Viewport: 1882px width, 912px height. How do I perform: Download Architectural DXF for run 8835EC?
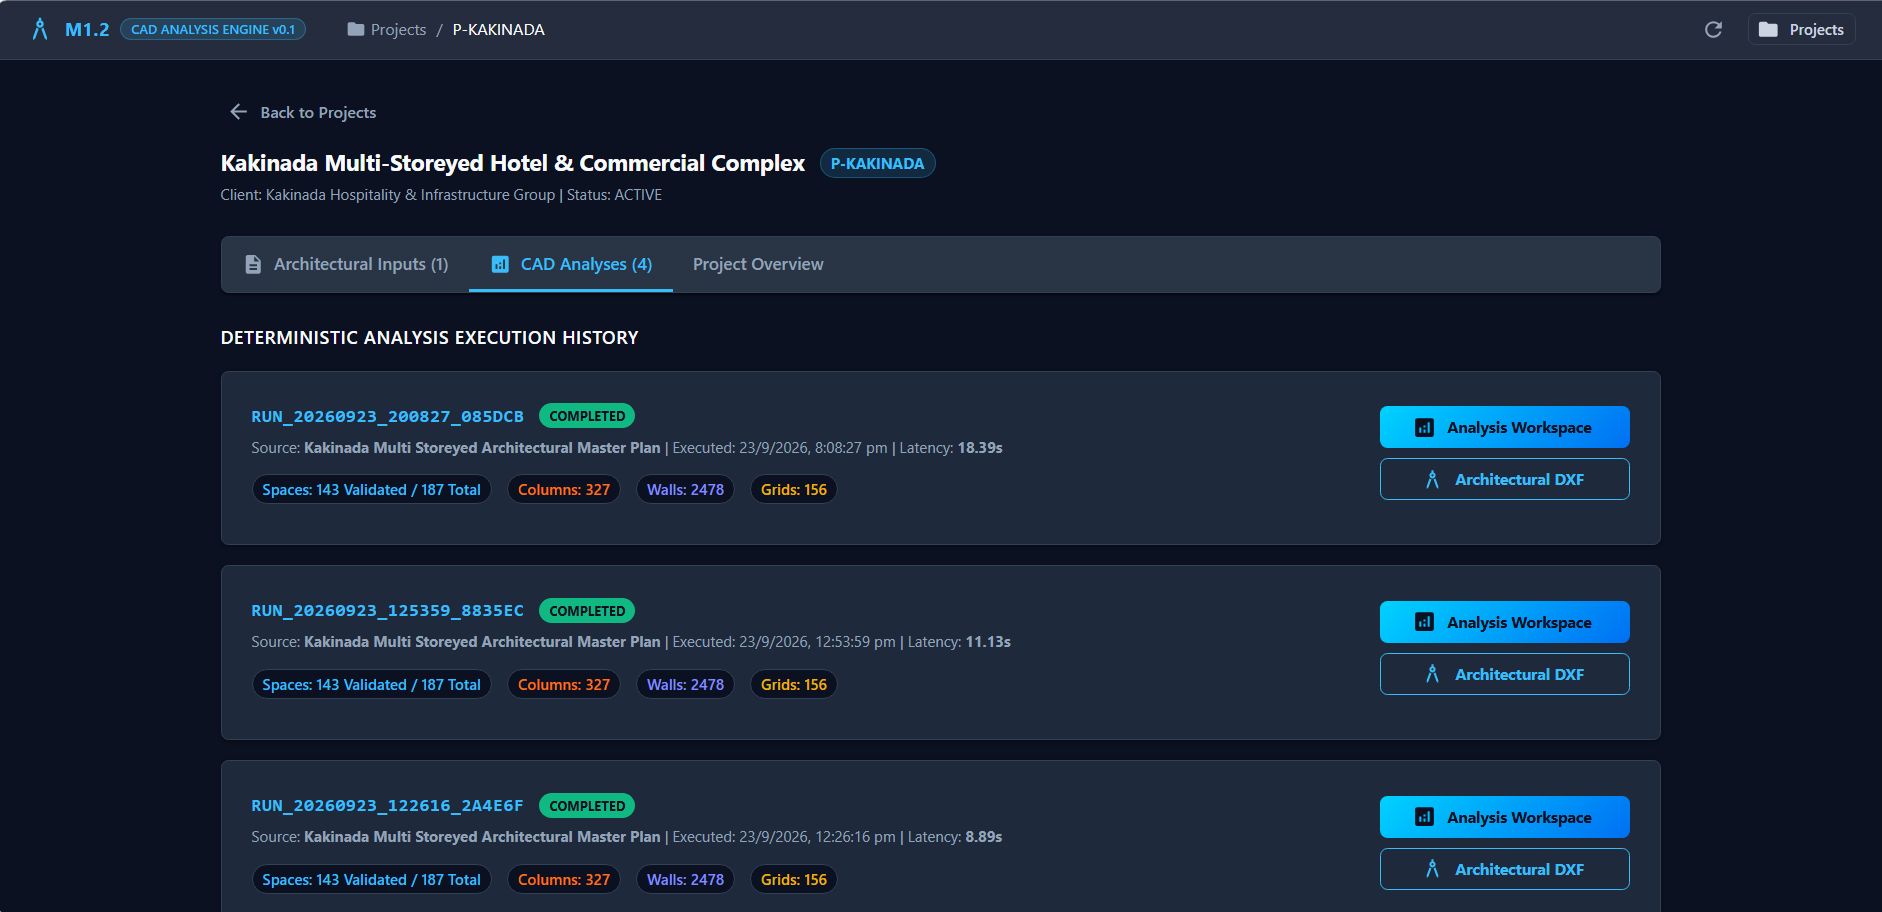pos(1504,674)
